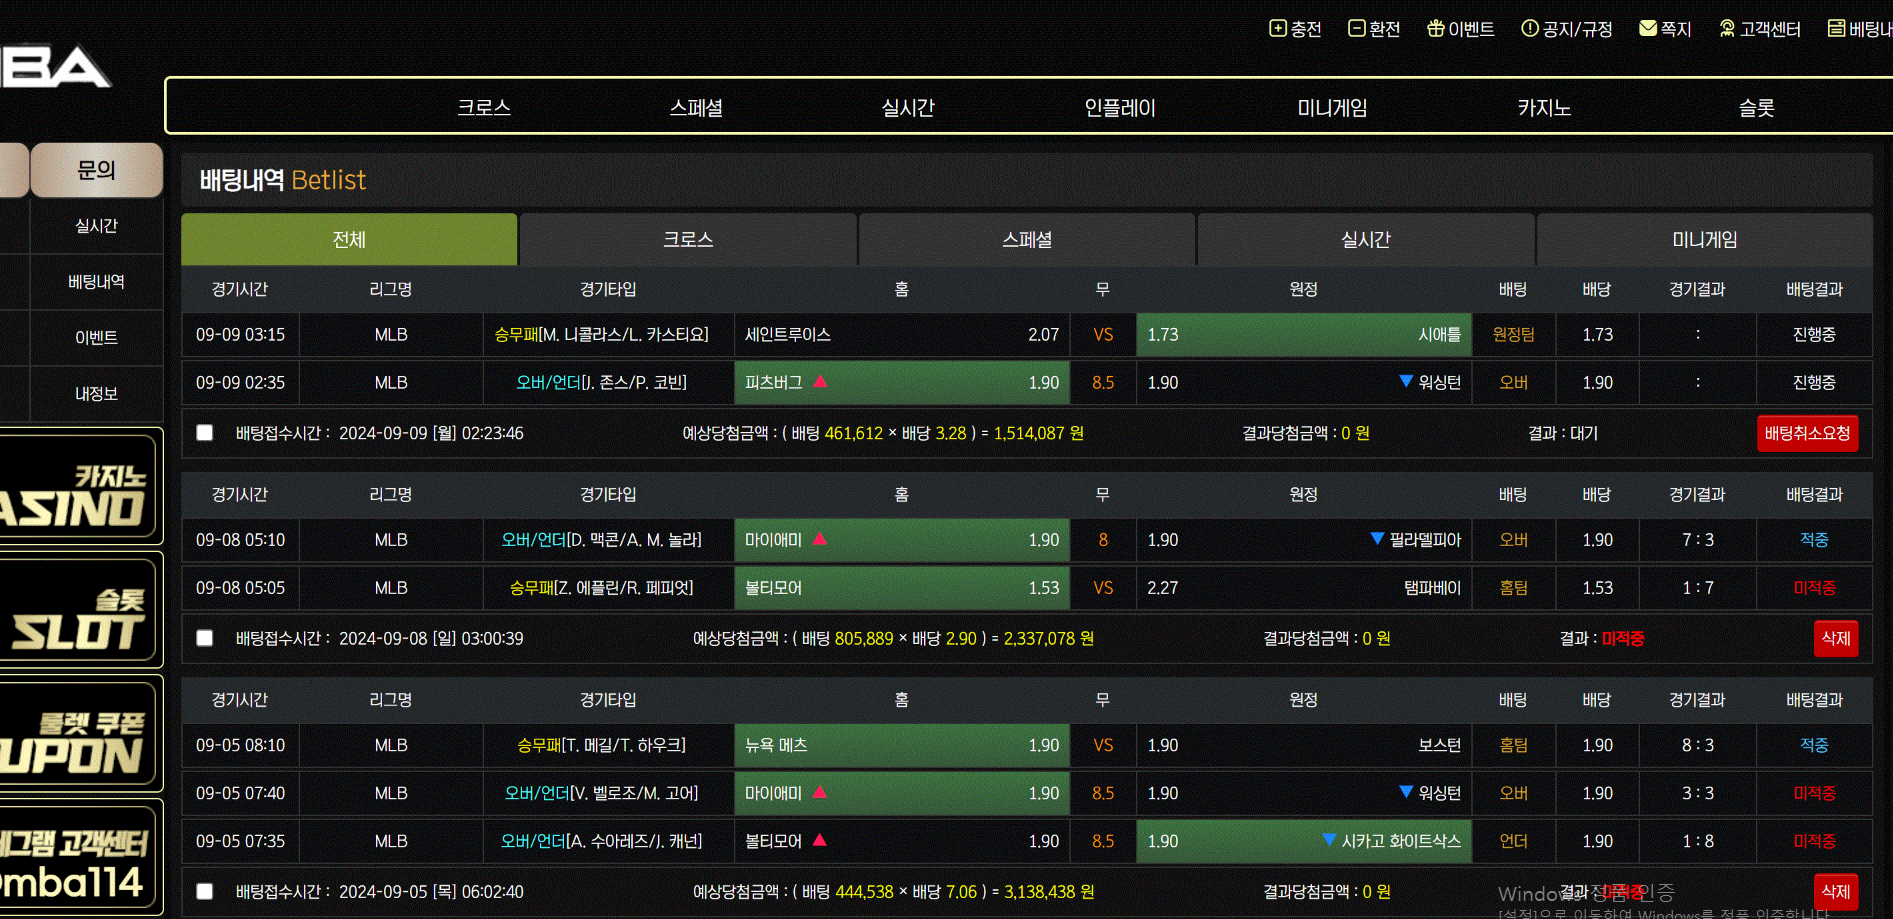Open the 환전 withdrawal link

(x=1374, y=29)
